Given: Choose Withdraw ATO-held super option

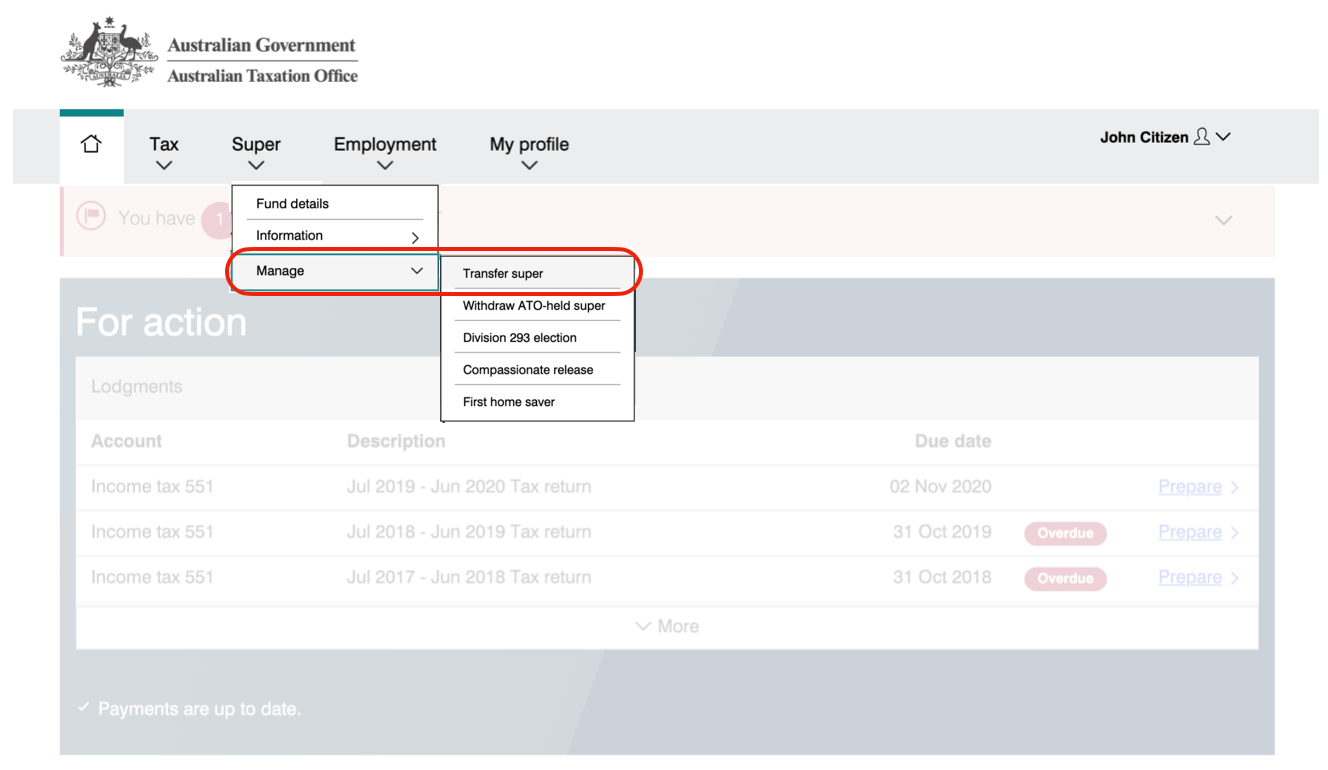Looking at the screenshot, I should click(532, 305).
